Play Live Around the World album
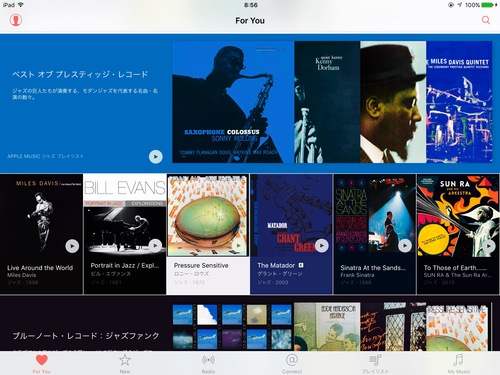Screen dimensions: 500x375 (72, 246)
